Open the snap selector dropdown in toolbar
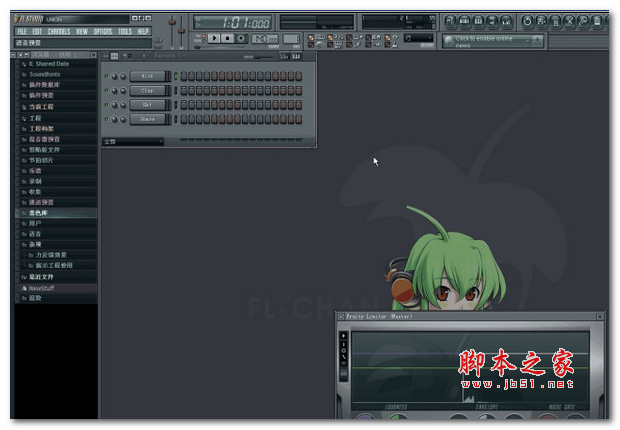The image size is (620, 430). (x=418, y=38)
